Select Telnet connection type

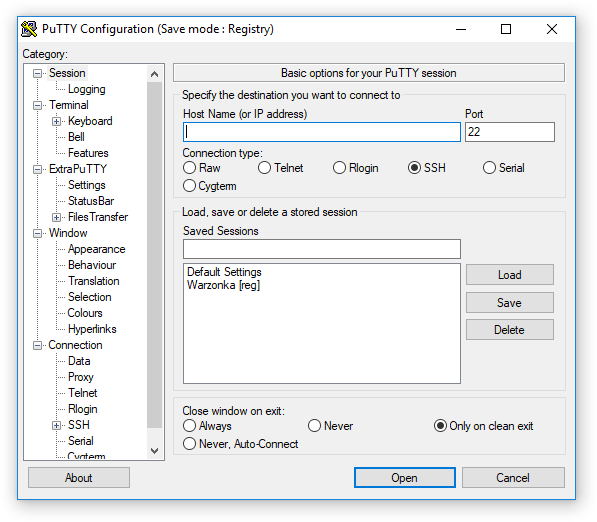pos(264,168)
